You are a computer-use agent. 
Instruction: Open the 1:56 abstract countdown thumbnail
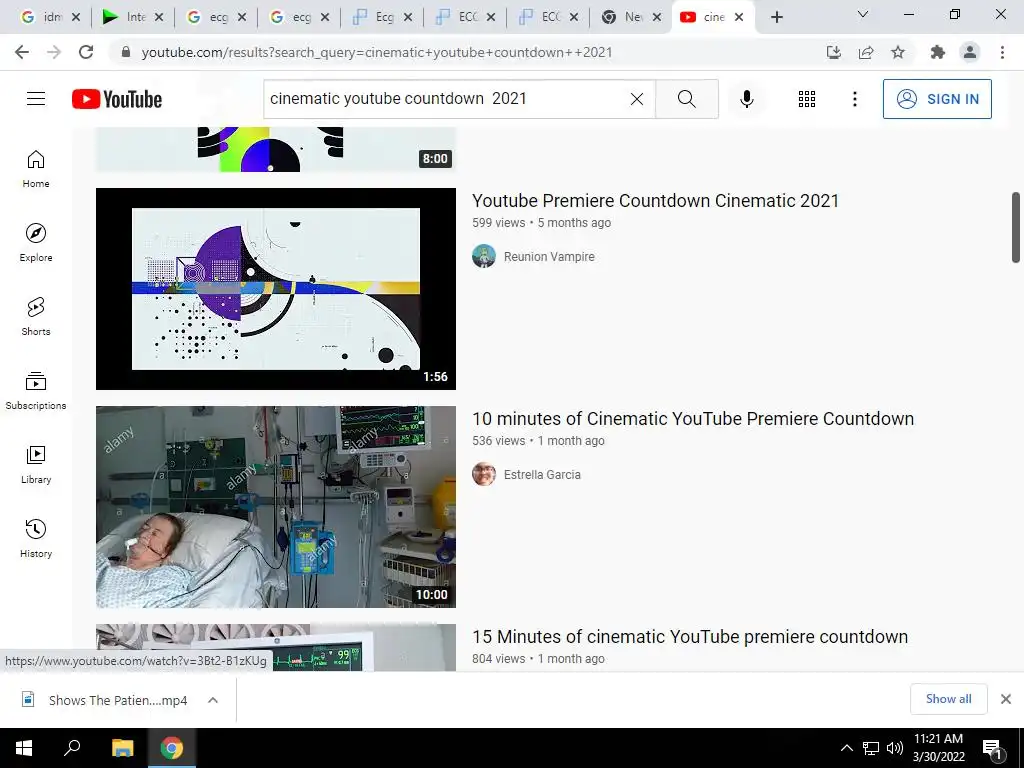click(x=276, y=289)
